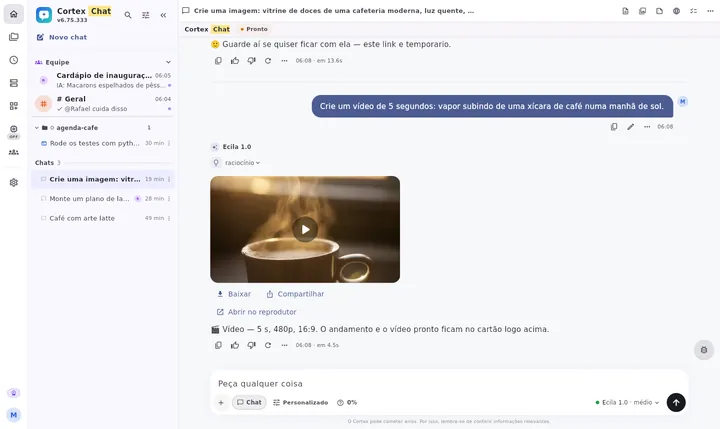Image resolution: width=720 pixels, height=429 pixels.
Task: Dislike the video response answered in 4.5s
Action: pyautogui.click(x=252, y=345)
